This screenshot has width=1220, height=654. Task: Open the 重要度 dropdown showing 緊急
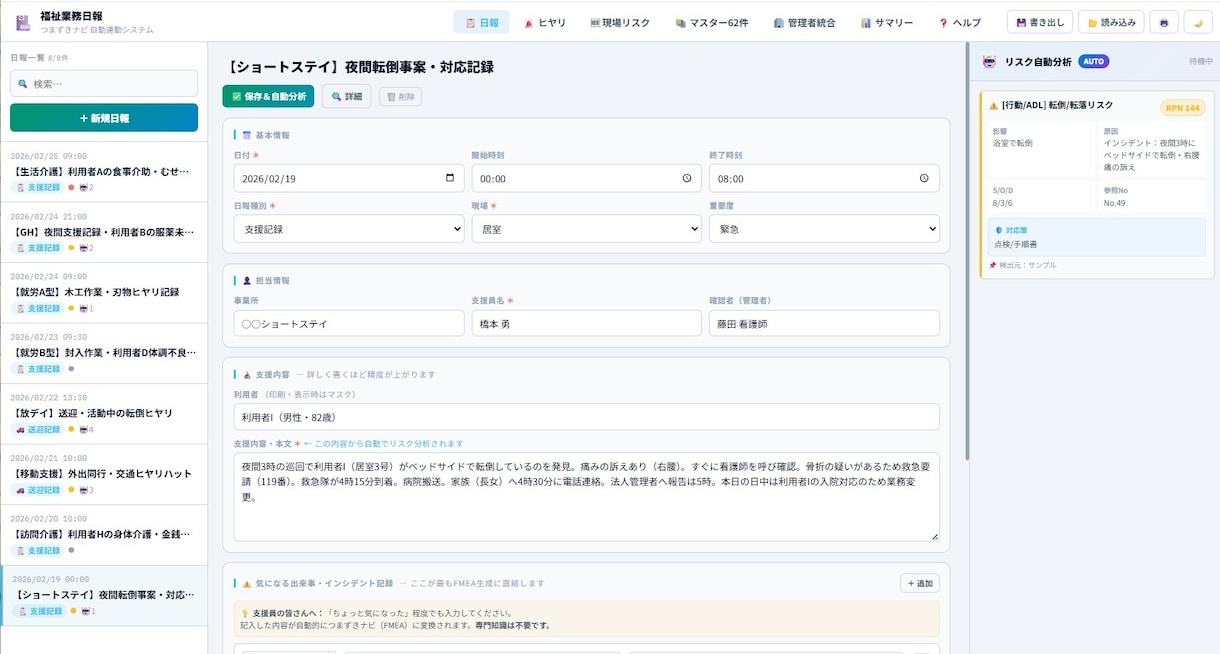tap(824, 229)
